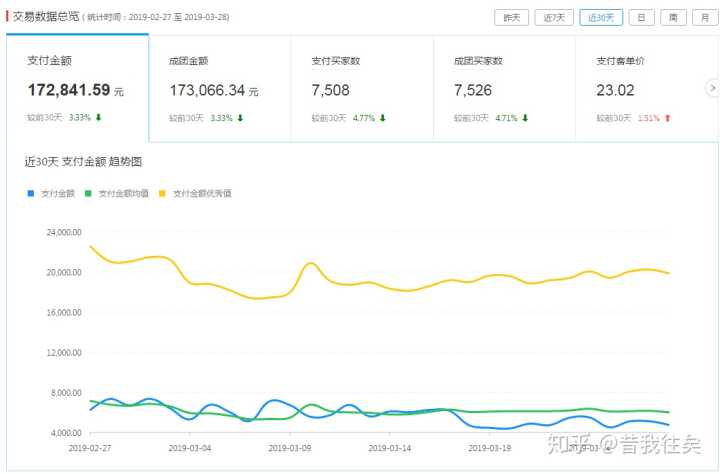Click the right chevron to show more metrics
The height and width of the screenshot is (474, 720).
pos(712,88)
